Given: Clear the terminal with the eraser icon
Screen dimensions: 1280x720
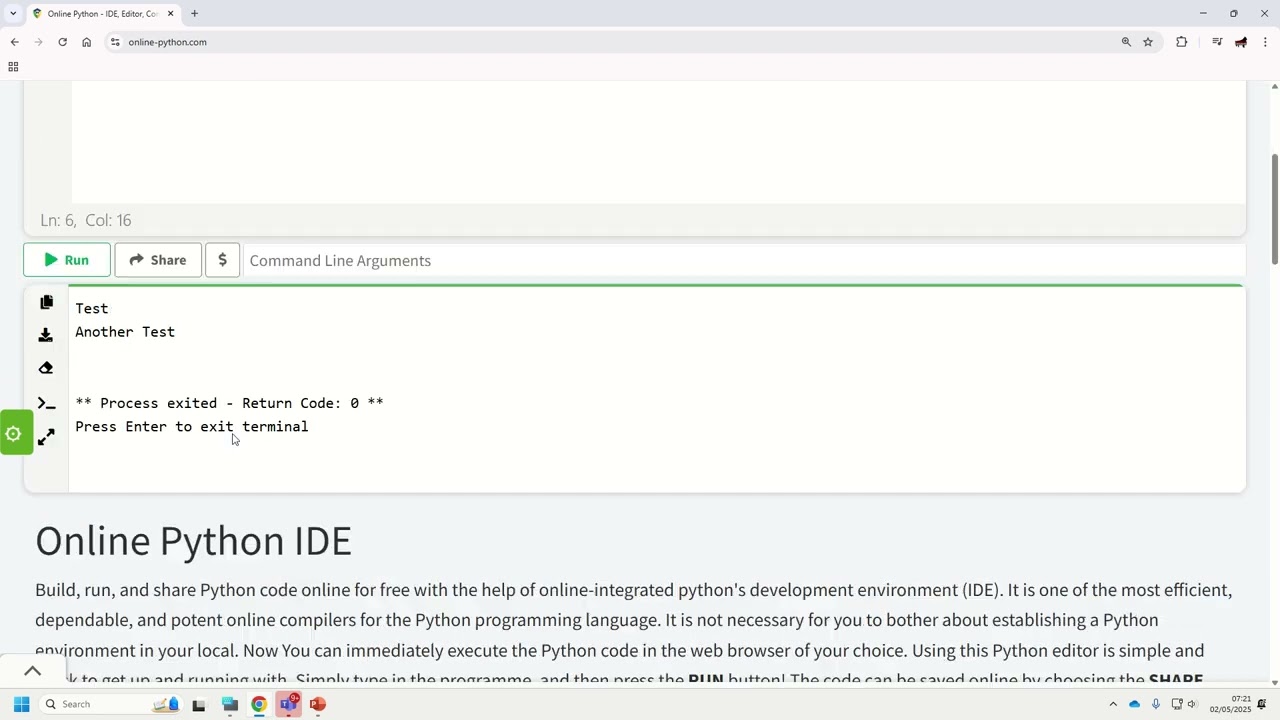Looking at the screenshot, I should coord(46,368).
